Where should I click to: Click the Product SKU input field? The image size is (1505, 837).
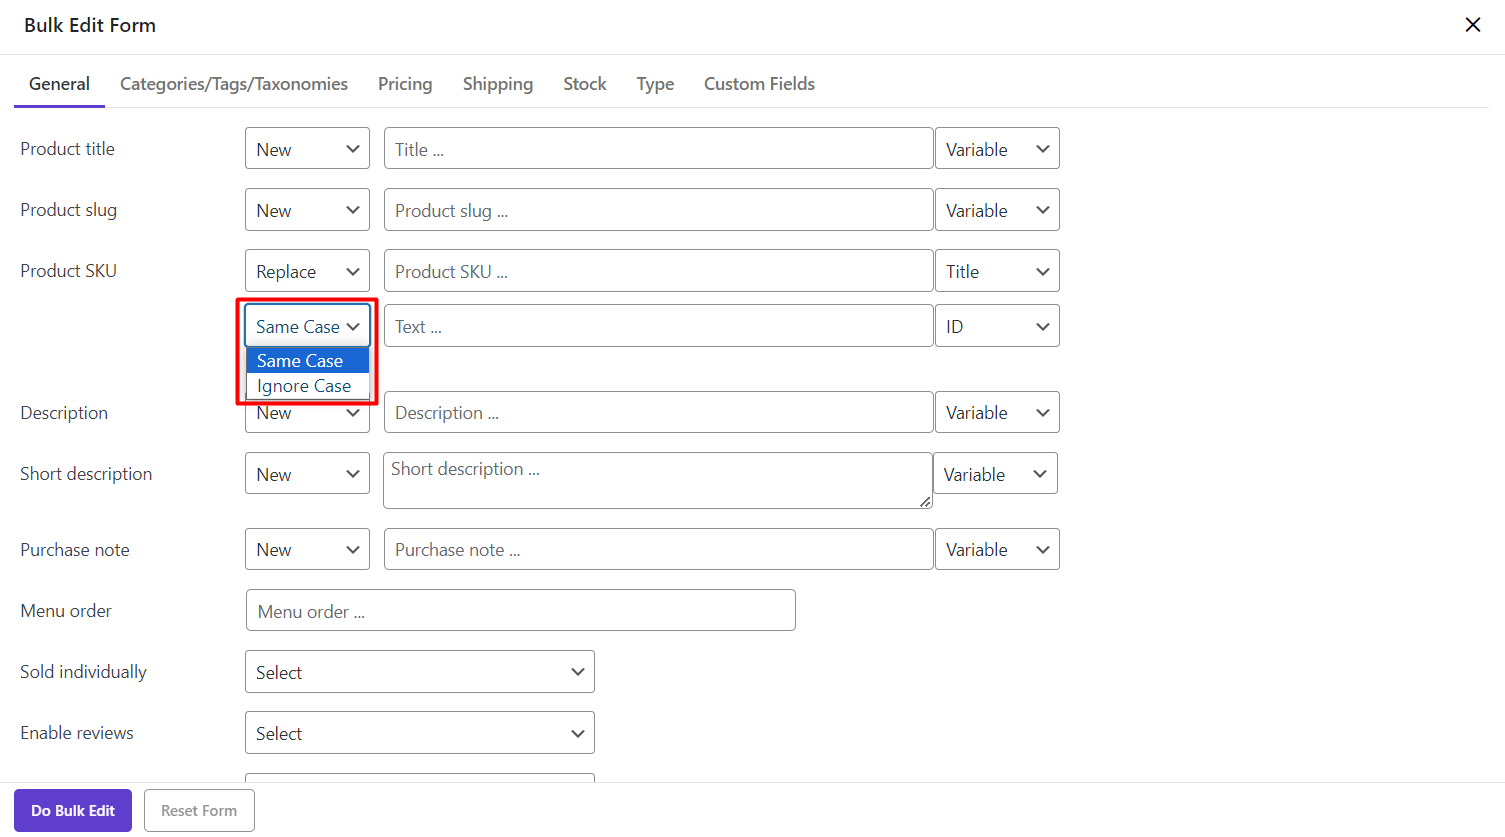pos(658,271)
